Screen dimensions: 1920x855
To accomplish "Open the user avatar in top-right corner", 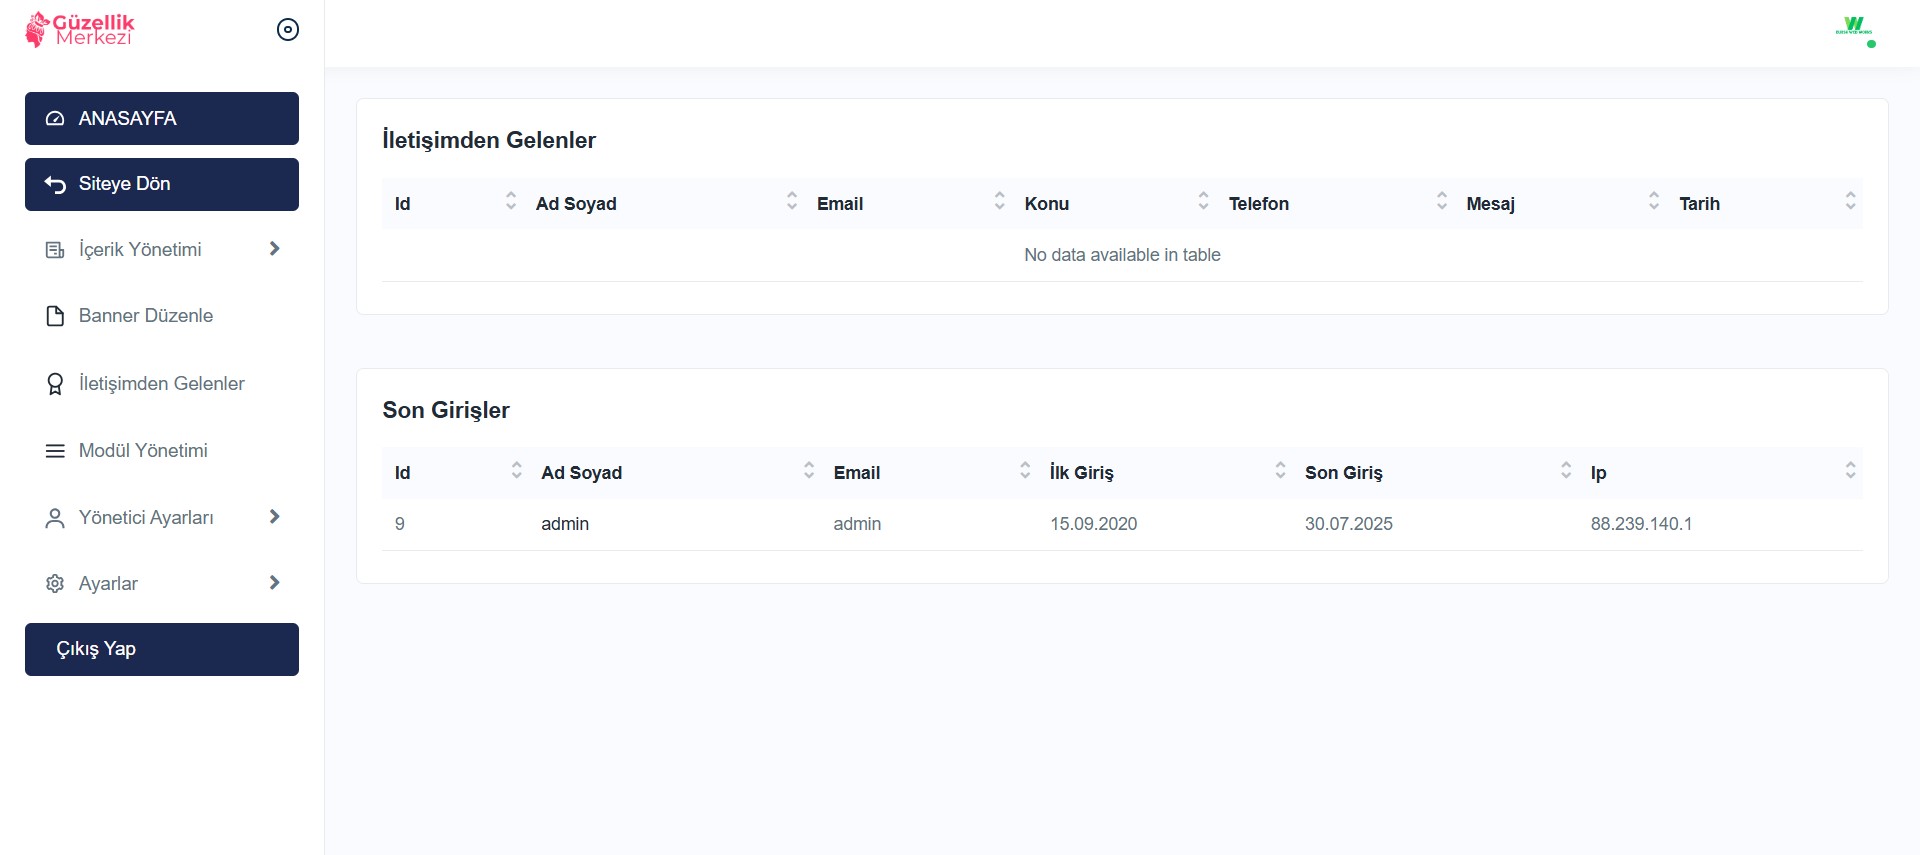I will (x=1854, y=29).
